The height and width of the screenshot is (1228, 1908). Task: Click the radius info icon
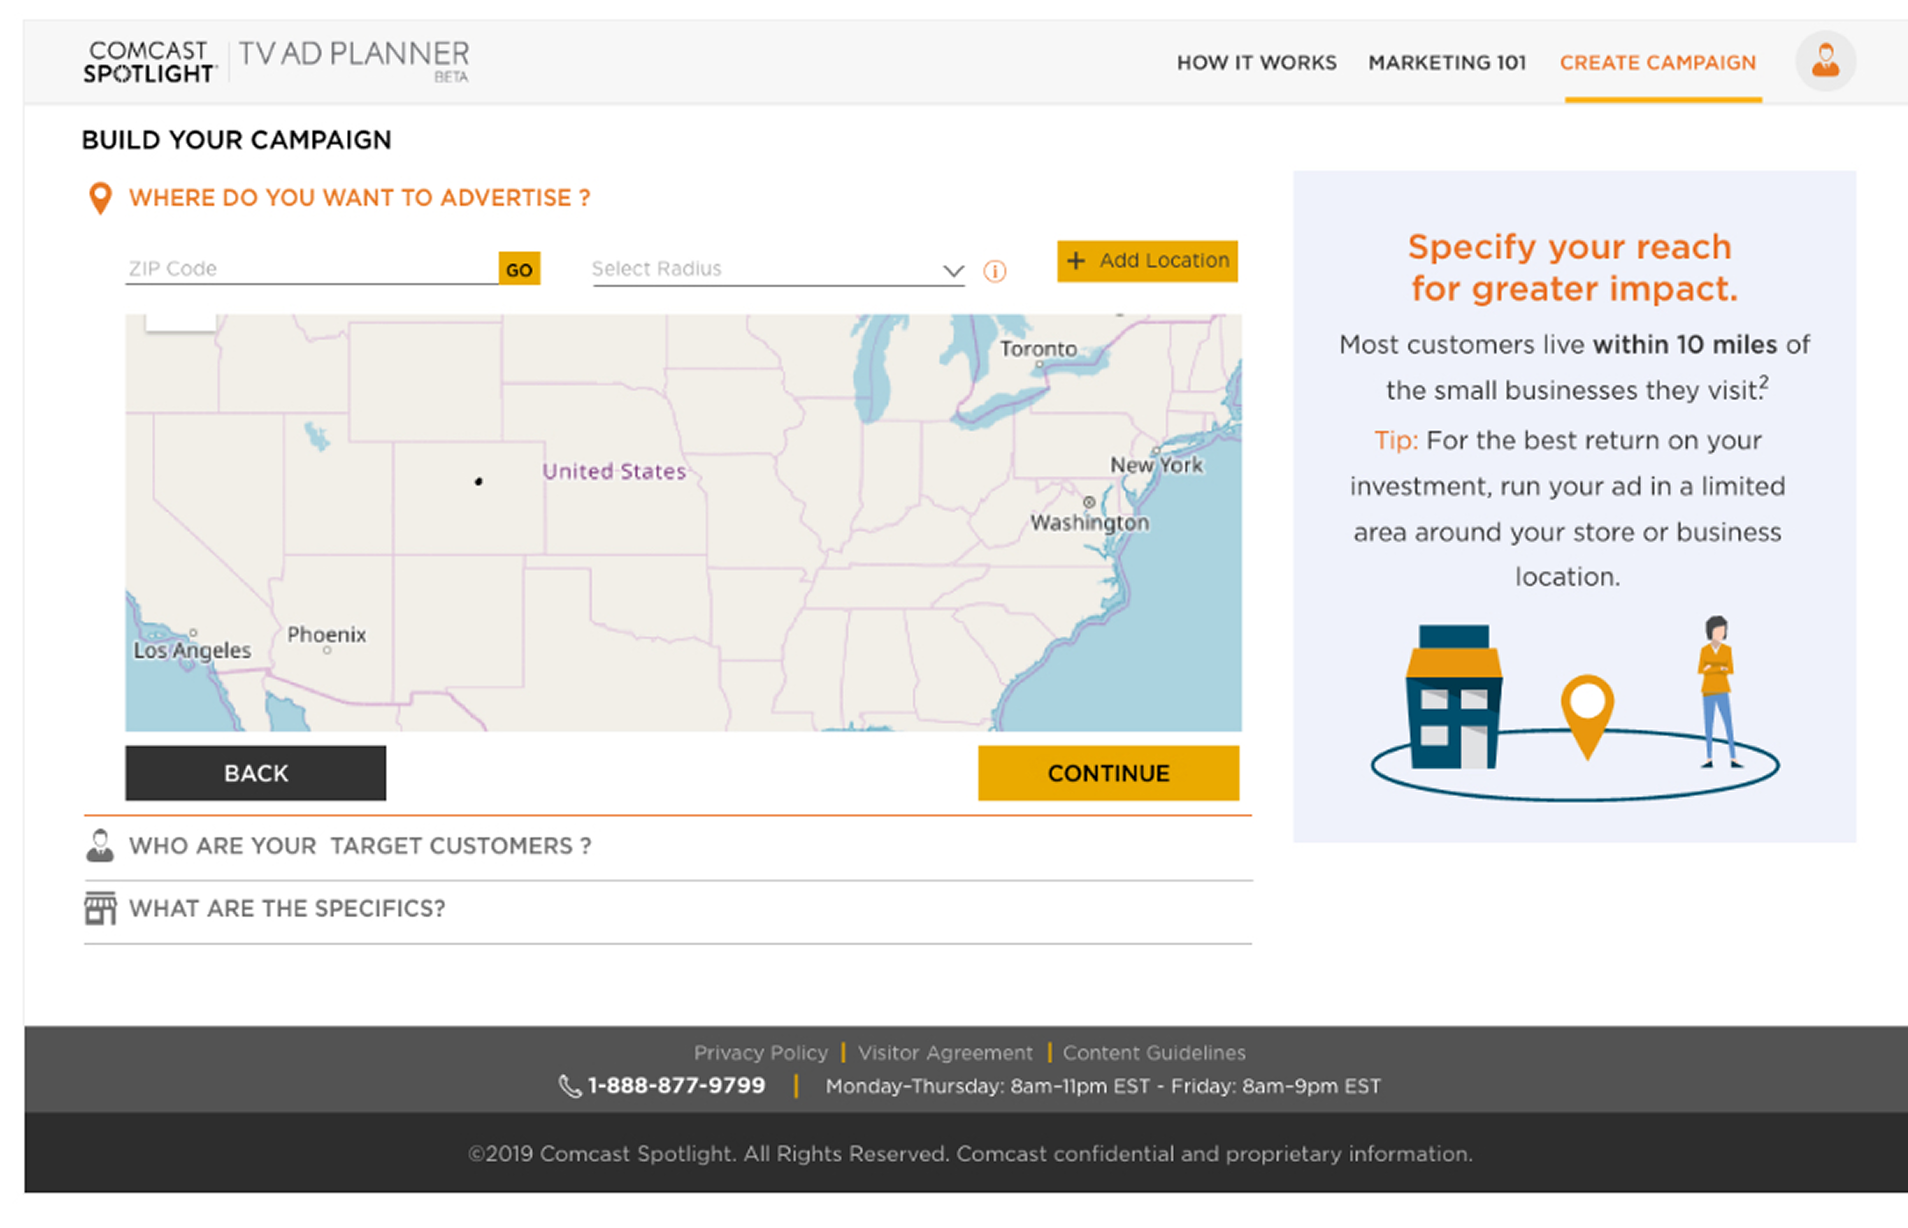[x=994, y=271]
